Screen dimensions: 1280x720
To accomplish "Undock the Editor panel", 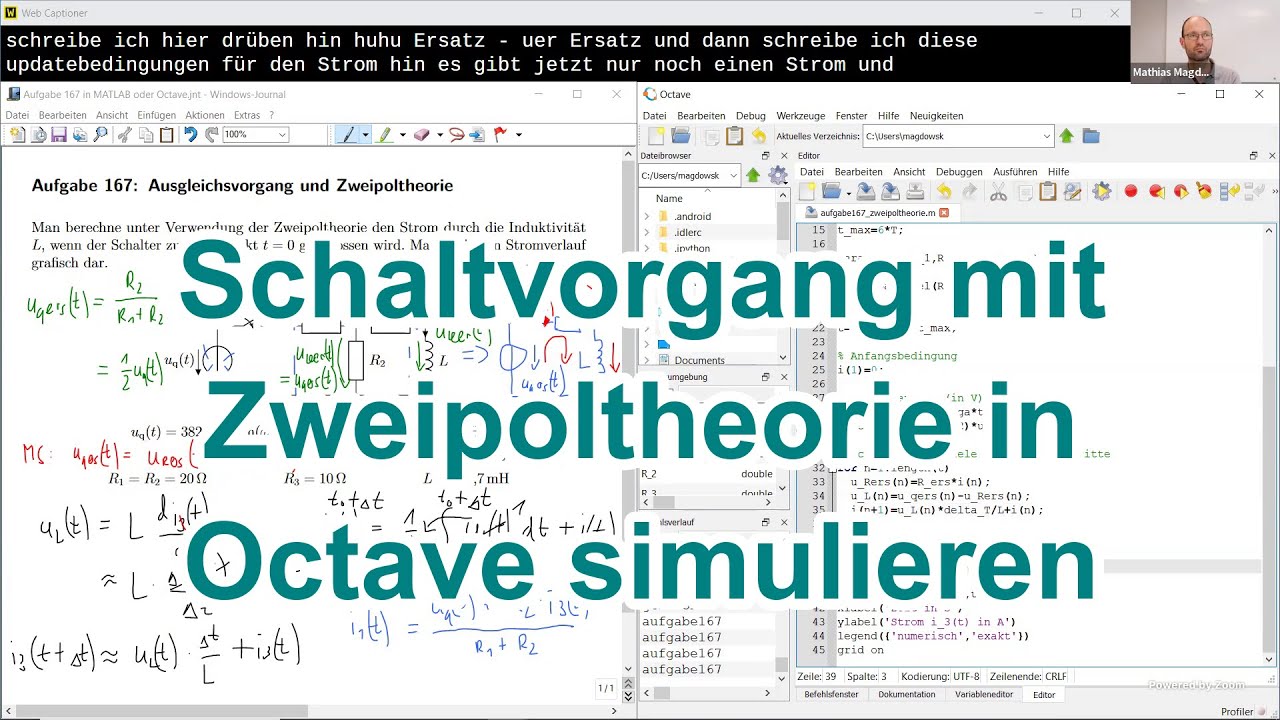I will (1253, 156).
